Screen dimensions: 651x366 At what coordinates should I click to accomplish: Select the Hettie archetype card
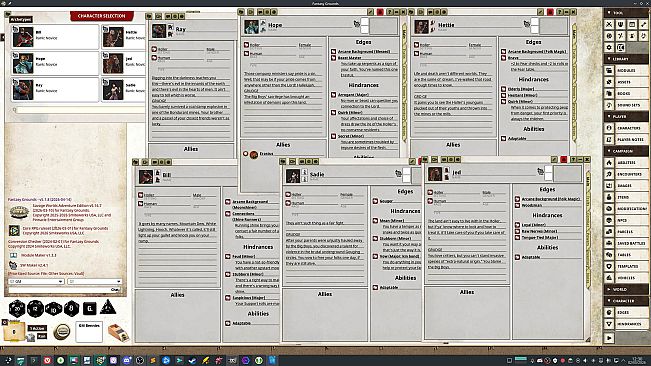pyautogui.click(x=123, y=37)
